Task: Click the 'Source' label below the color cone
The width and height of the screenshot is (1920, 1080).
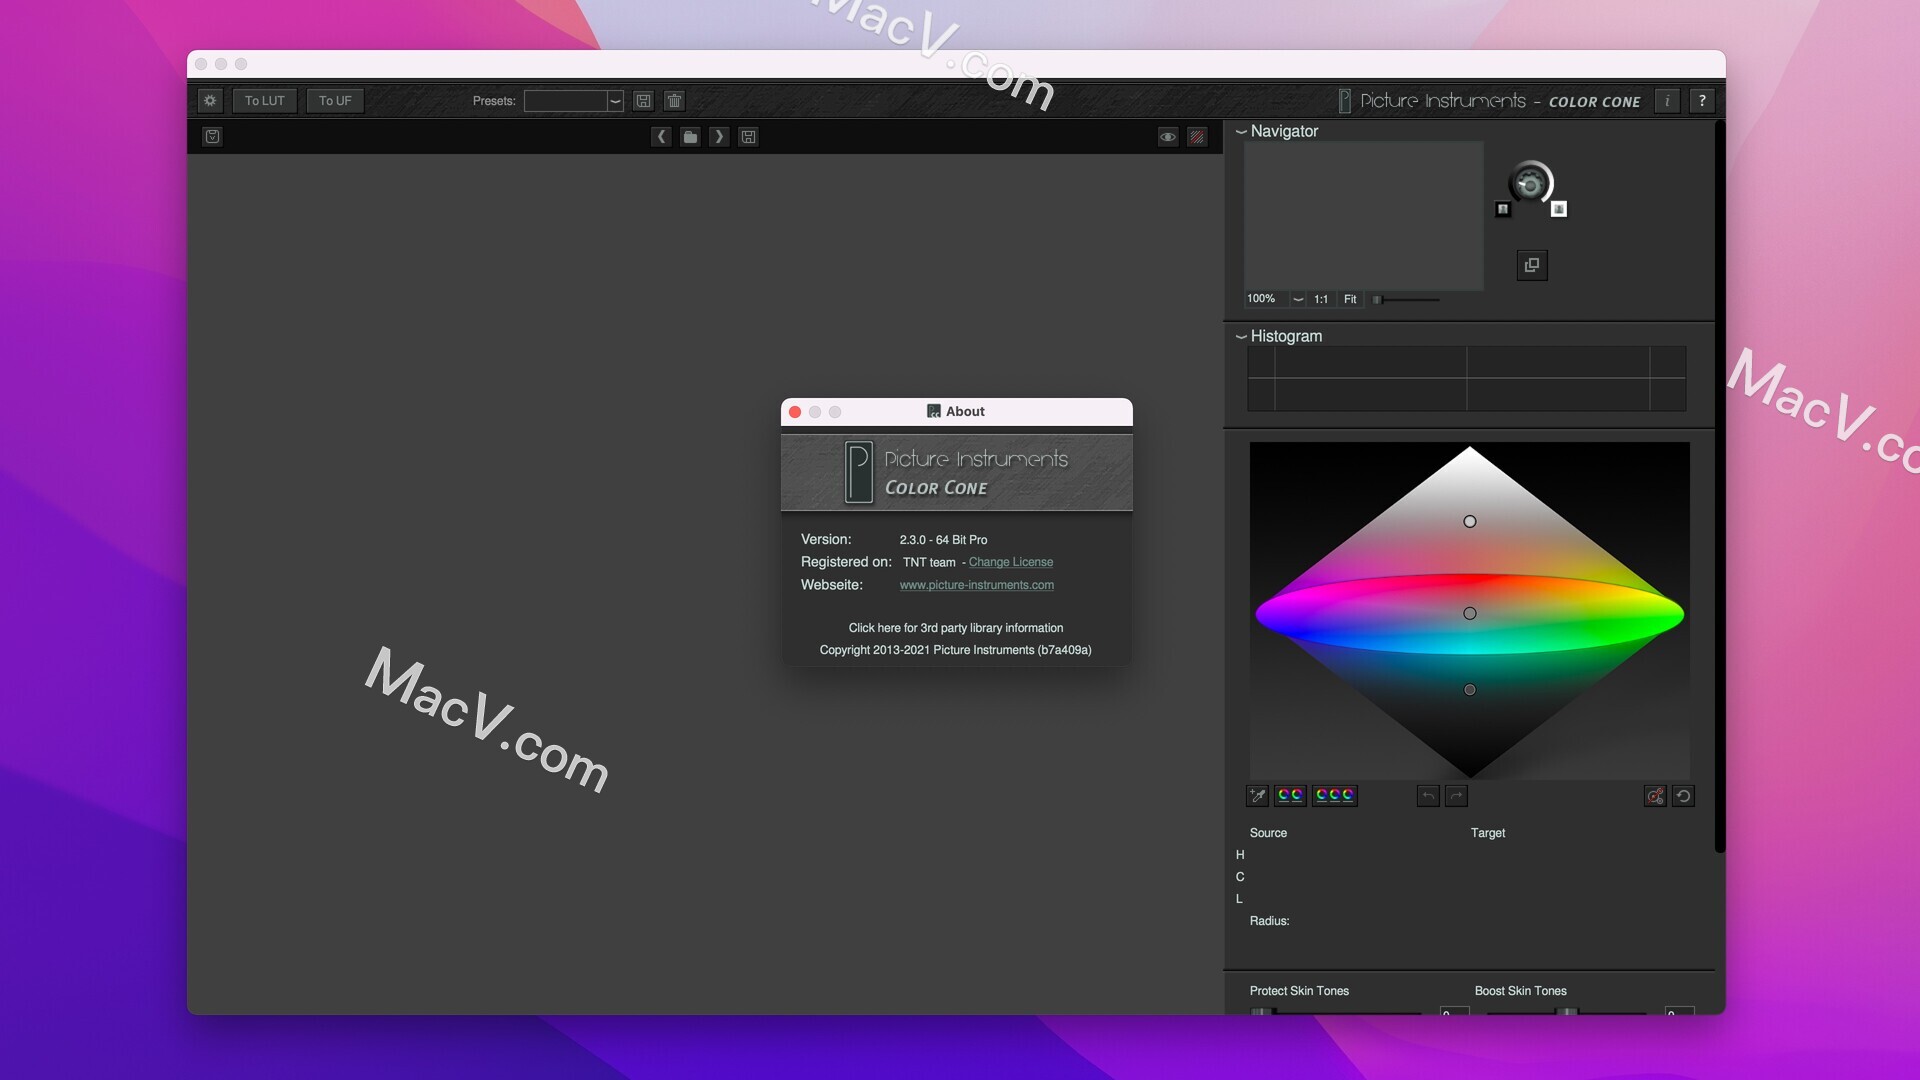Action: pos(1268,833)
